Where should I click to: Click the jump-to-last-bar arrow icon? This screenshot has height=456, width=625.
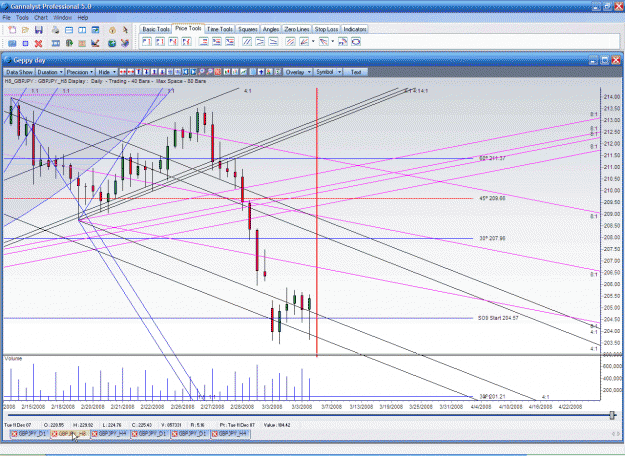(193, 72)
